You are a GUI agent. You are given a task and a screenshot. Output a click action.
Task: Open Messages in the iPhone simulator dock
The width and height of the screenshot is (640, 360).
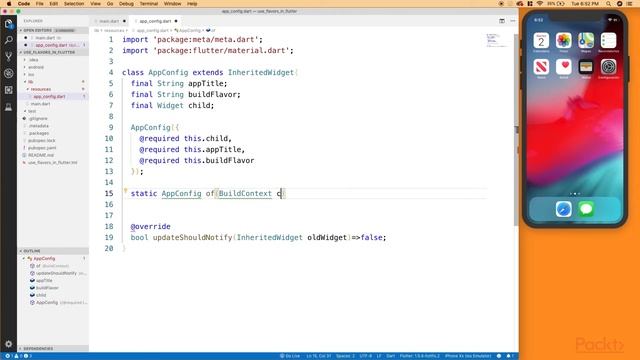point(586,209)
